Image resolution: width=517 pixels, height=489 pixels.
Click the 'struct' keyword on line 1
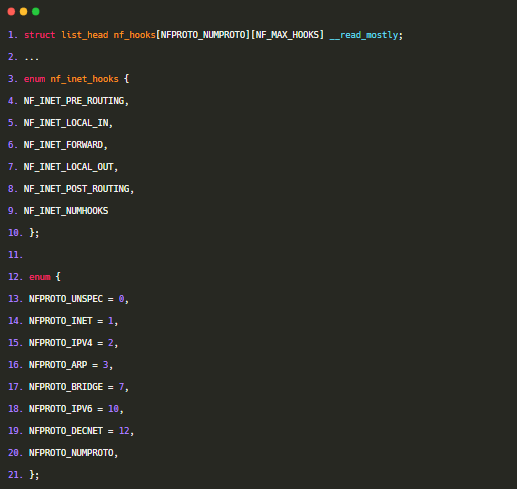click(40, 35)
